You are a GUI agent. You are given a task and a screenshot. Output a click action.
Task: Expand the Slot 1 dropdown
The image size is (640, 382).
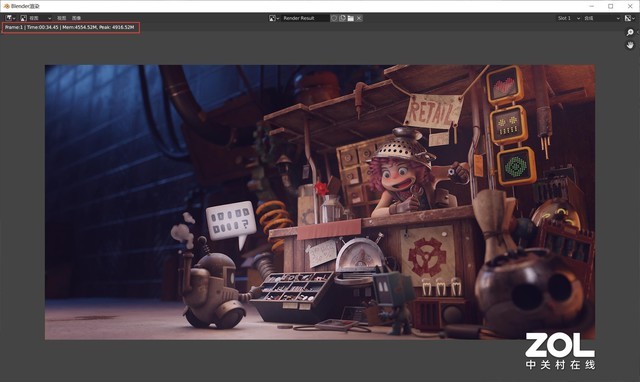569,18
